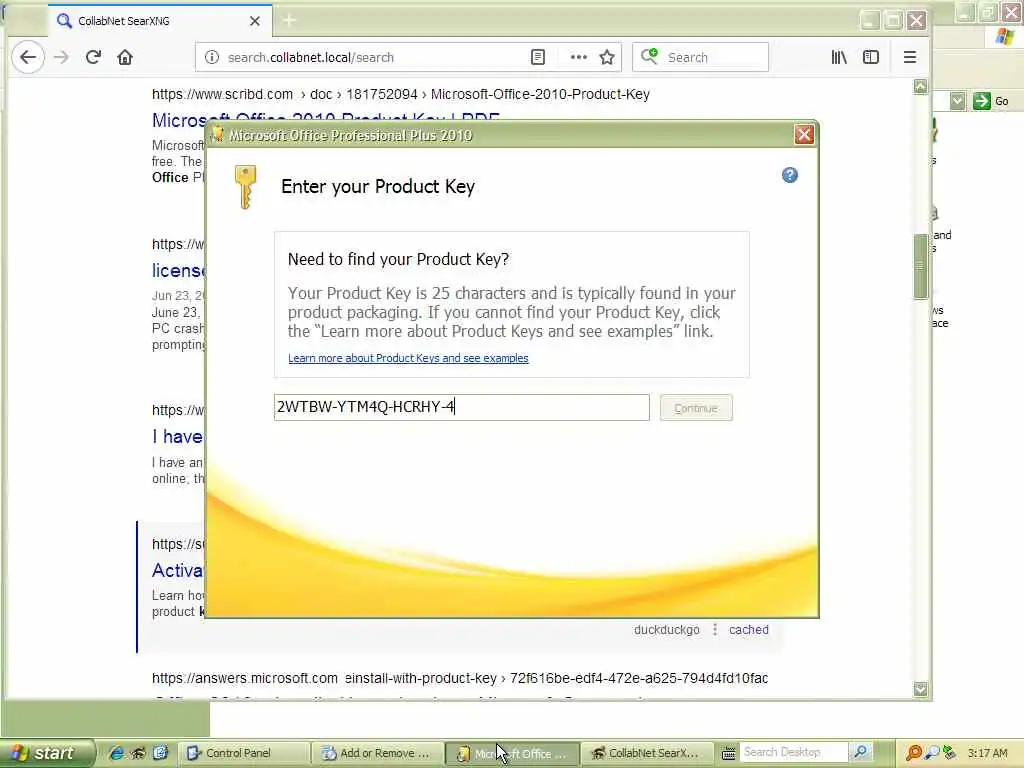The height and width of the screenshot is (768, 1024).
Task: Open the help icon in the Office dialog
Action: (x=790, y=175)
